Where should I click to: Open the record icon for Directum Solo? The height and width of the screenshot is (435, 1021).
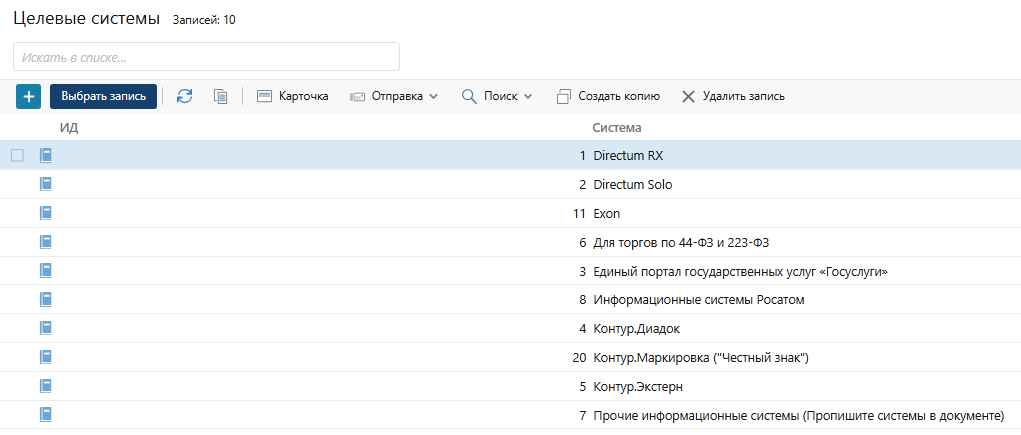pyautogui.click(x=45, y=184)
